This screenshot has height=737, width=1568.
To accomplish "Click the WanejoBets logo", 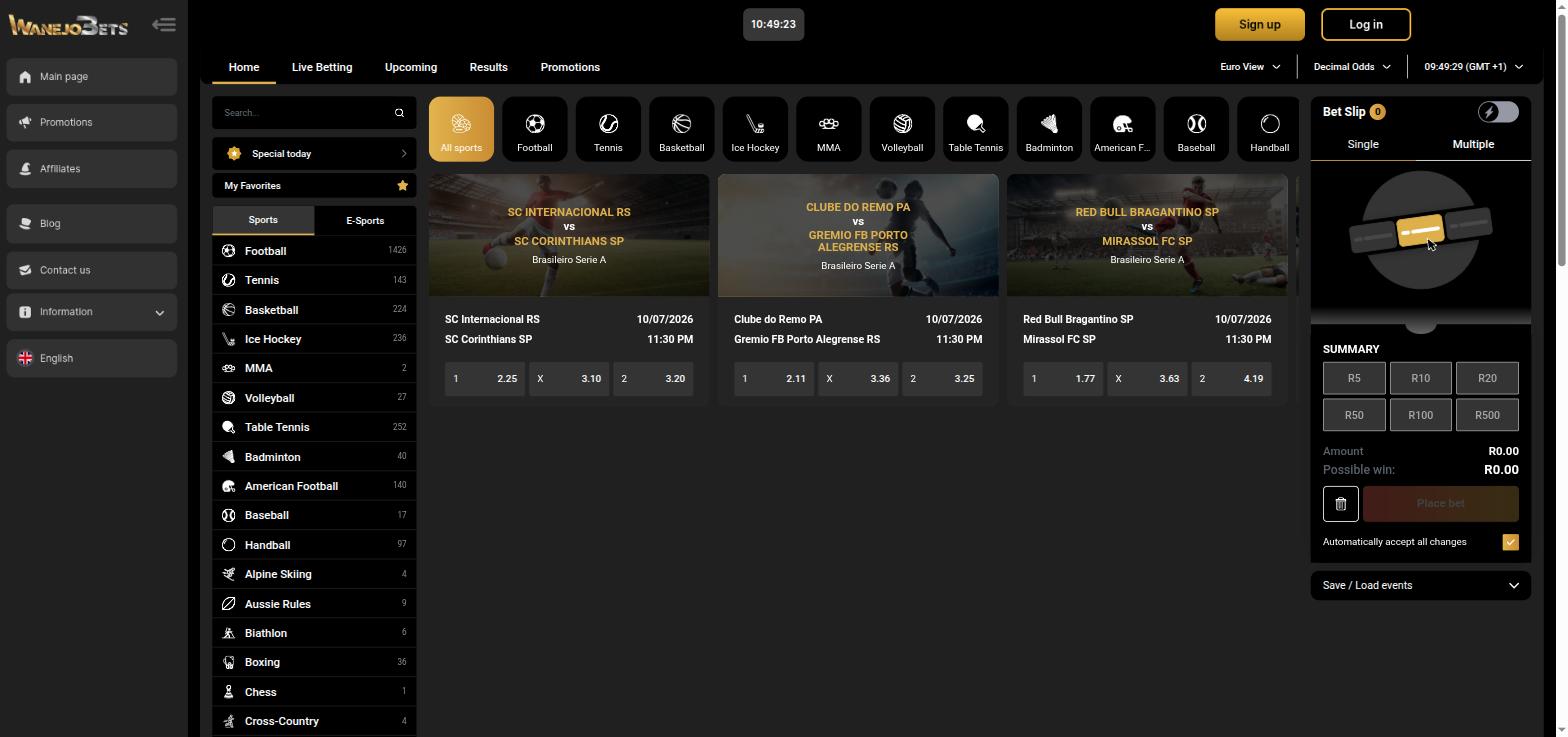I will click(x=68, y=25).
